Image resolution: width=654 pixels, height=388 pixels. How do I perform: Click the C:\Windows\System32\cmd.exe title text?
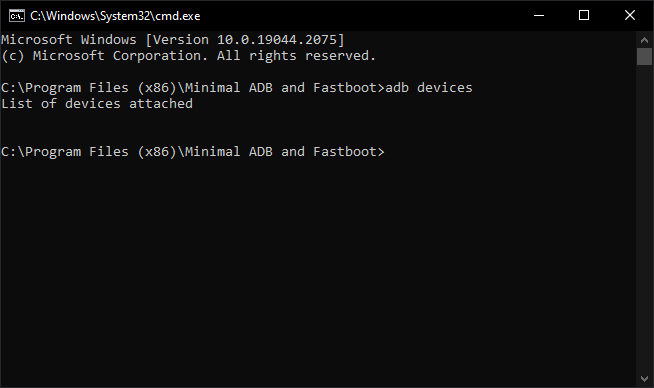point(115,16)
